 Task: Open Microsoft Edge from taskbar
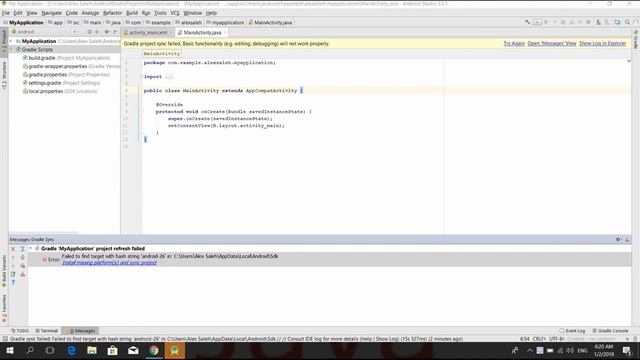[71, 351]
